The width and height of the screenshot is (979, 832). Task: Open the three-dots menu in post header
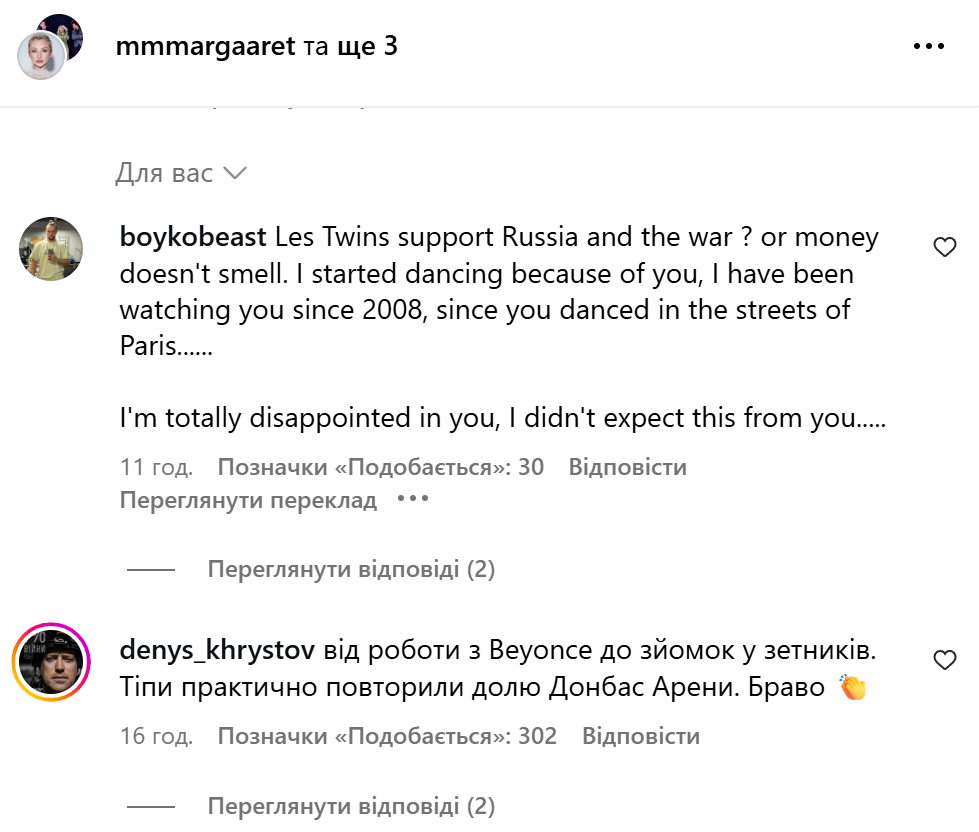tap(928, 47)
